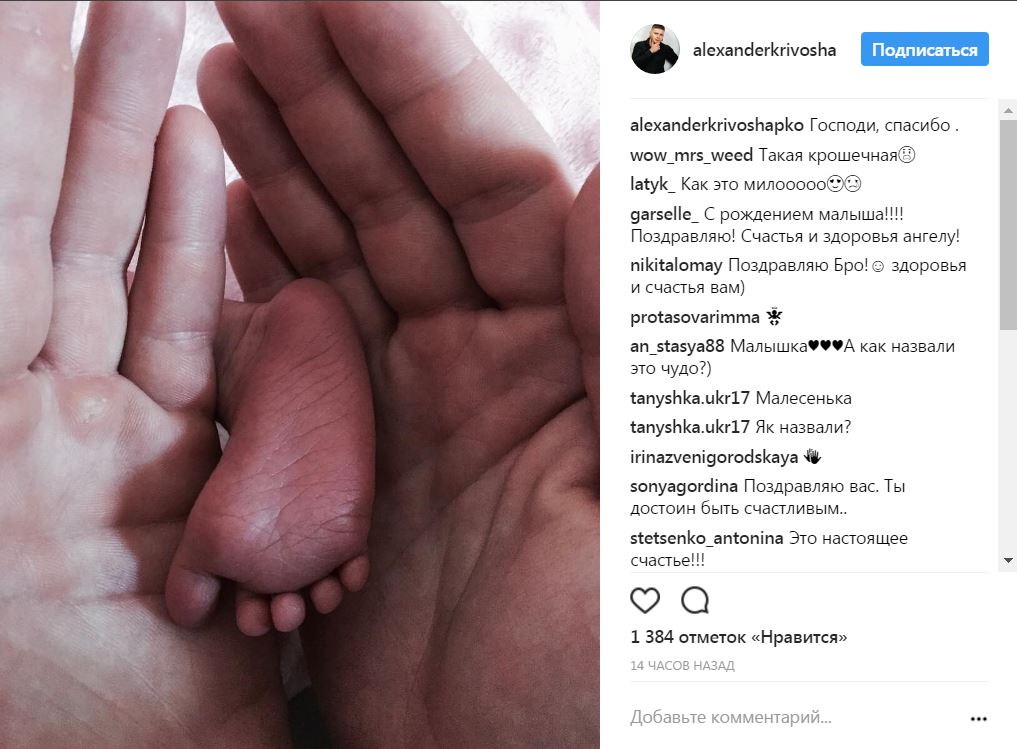Viewport: 1017px width, 749px height.
Task: Click the comments scrollbar thumb
Action: pos(1008,224)
